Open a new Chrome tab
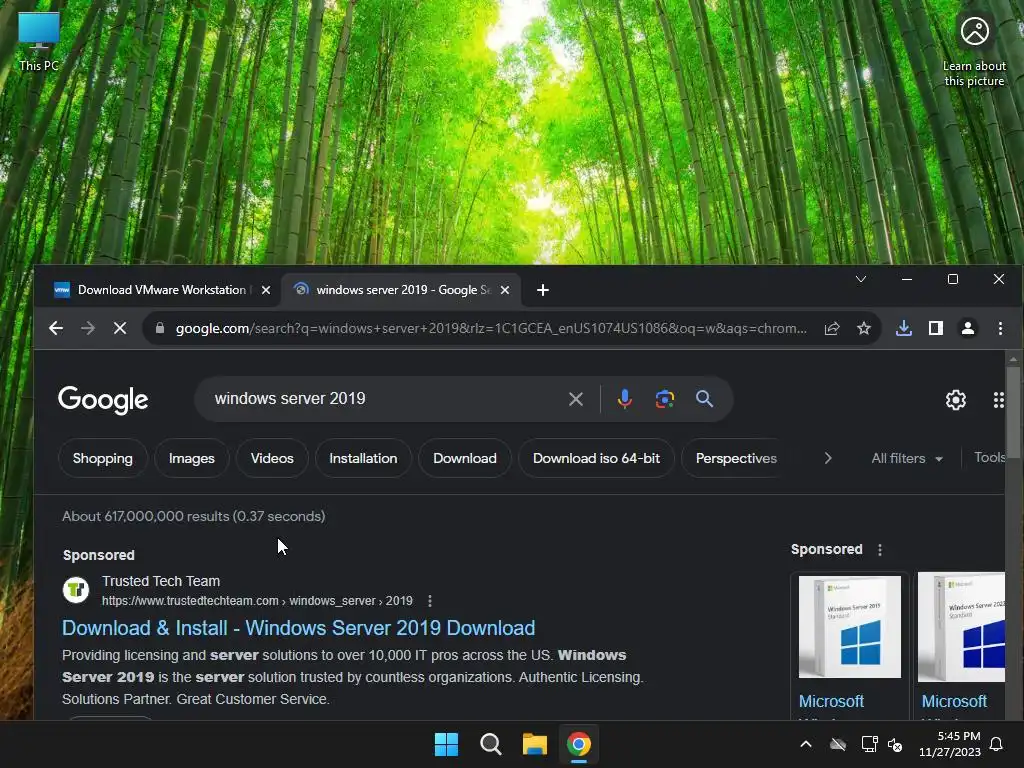Image resolution: width=1024 pixels, height=768 pixels. (x=543, y=290)
